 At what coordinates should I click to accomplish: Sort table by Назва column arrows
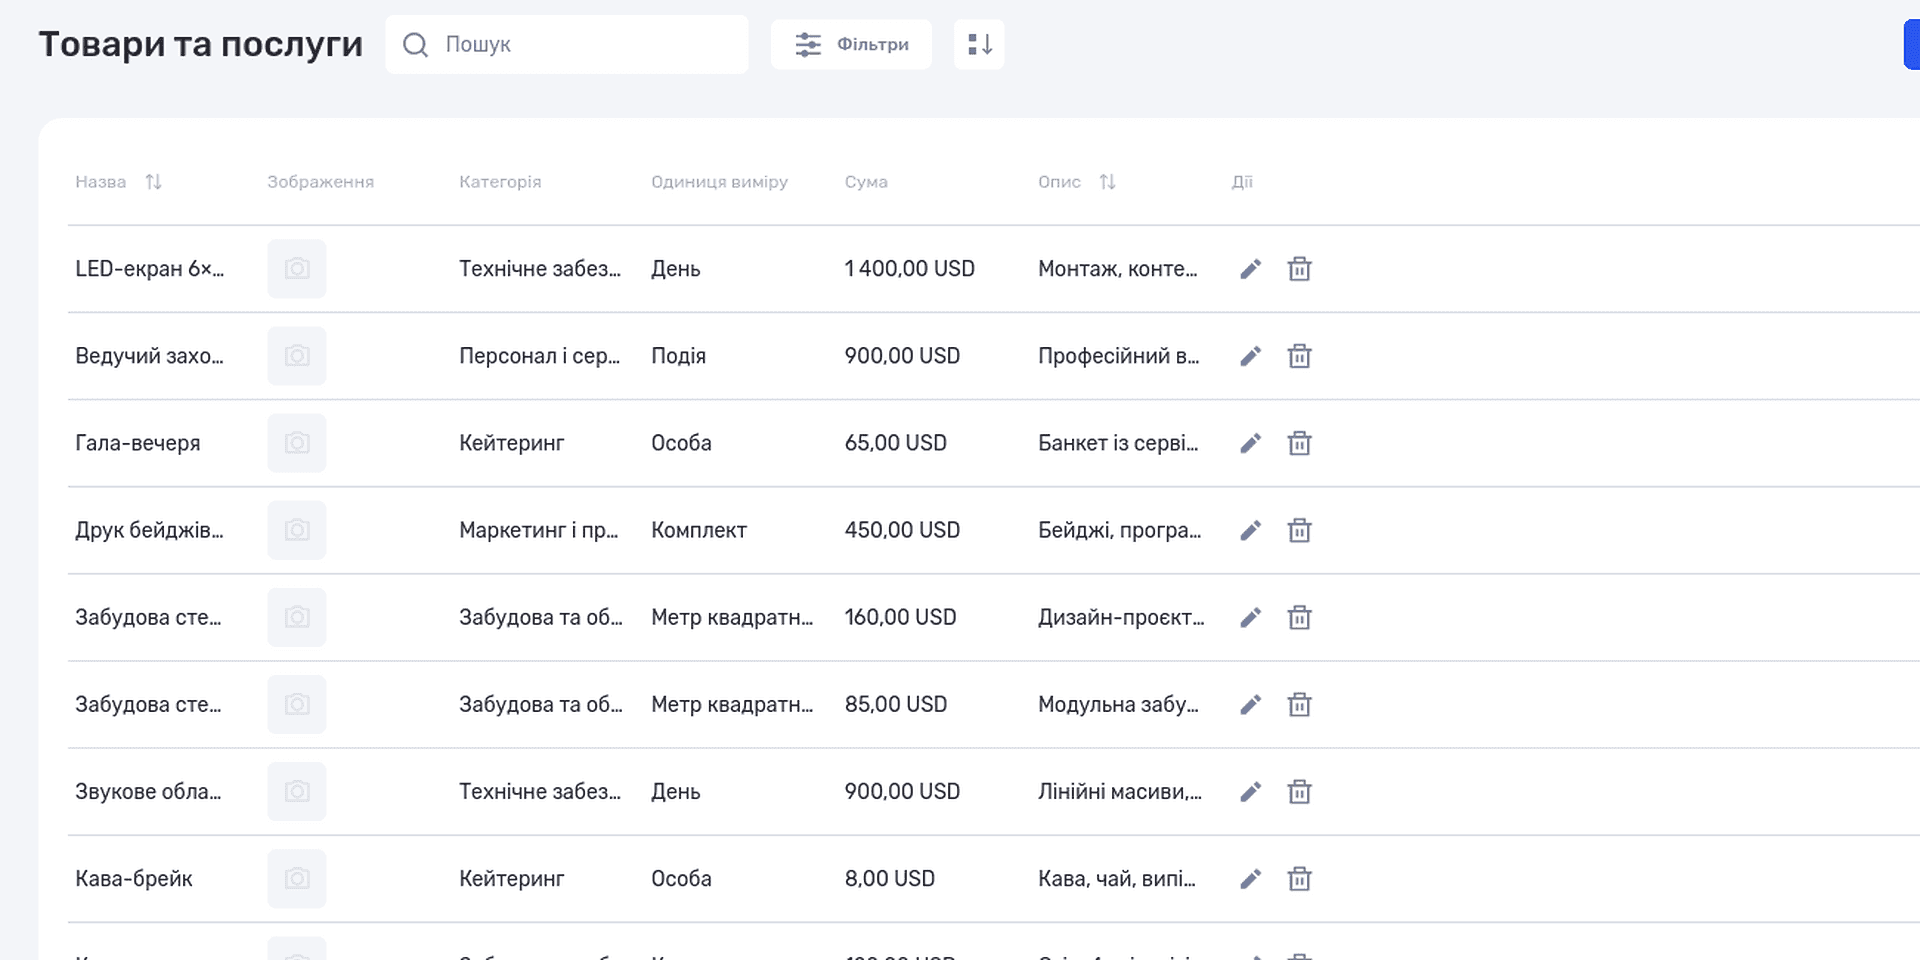point(153,182)
